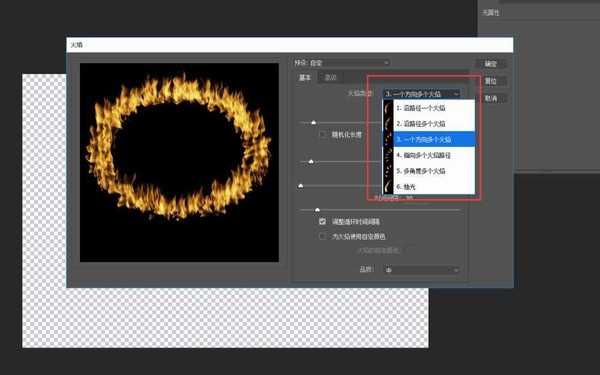This screenshot has width=600, height=375.
Task: Click flame thumbnail icon beside option 1
Action: click(388, 108)
